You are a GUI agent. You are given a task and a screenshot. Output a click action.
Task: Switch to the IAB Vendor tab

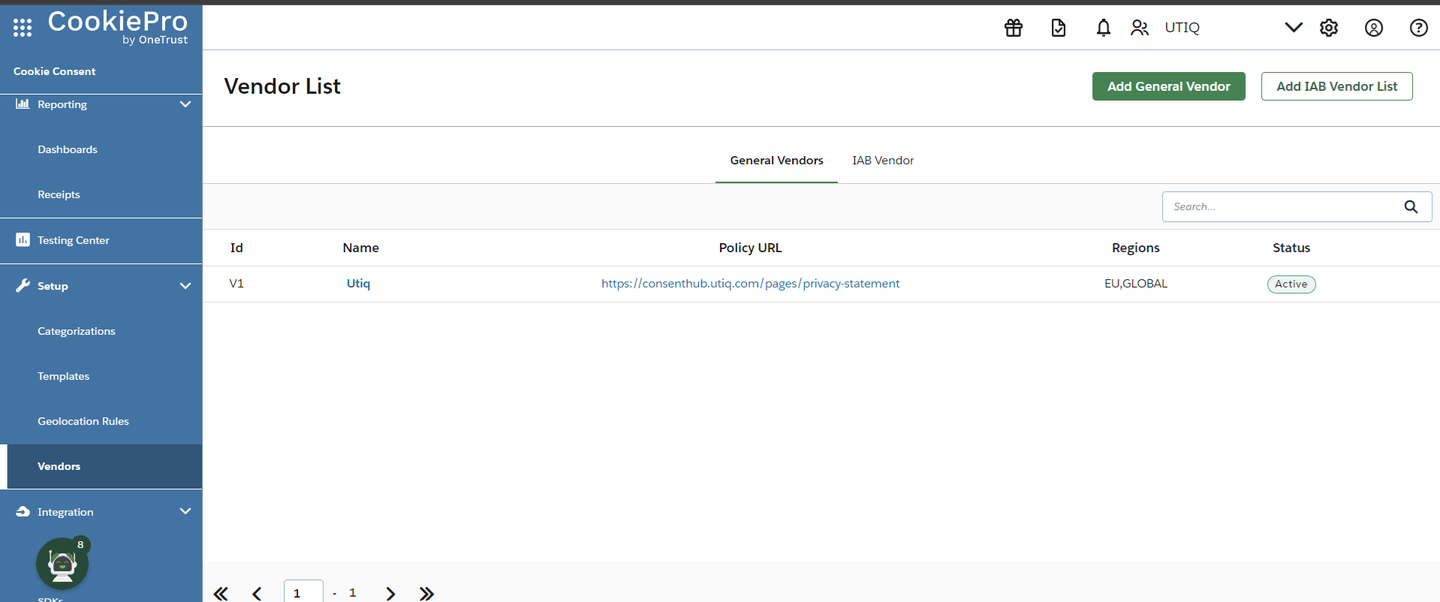pos(882,160)
